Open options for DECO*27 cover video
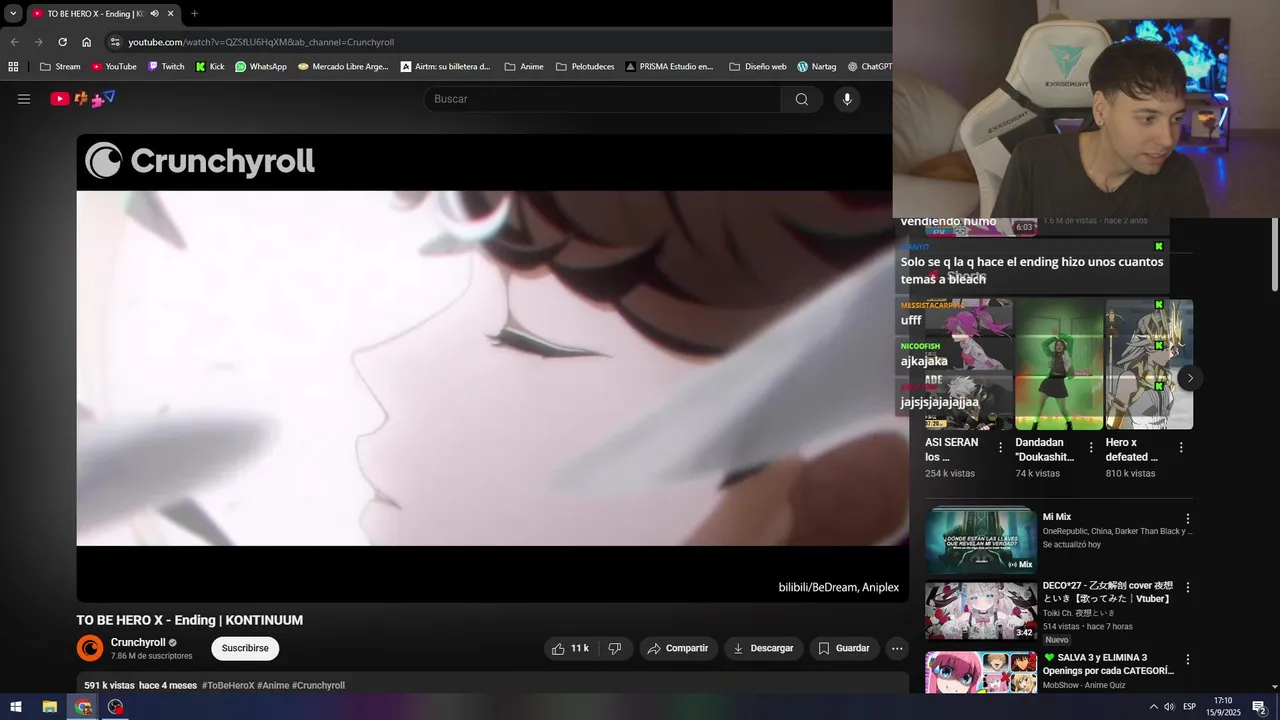 1188,588
